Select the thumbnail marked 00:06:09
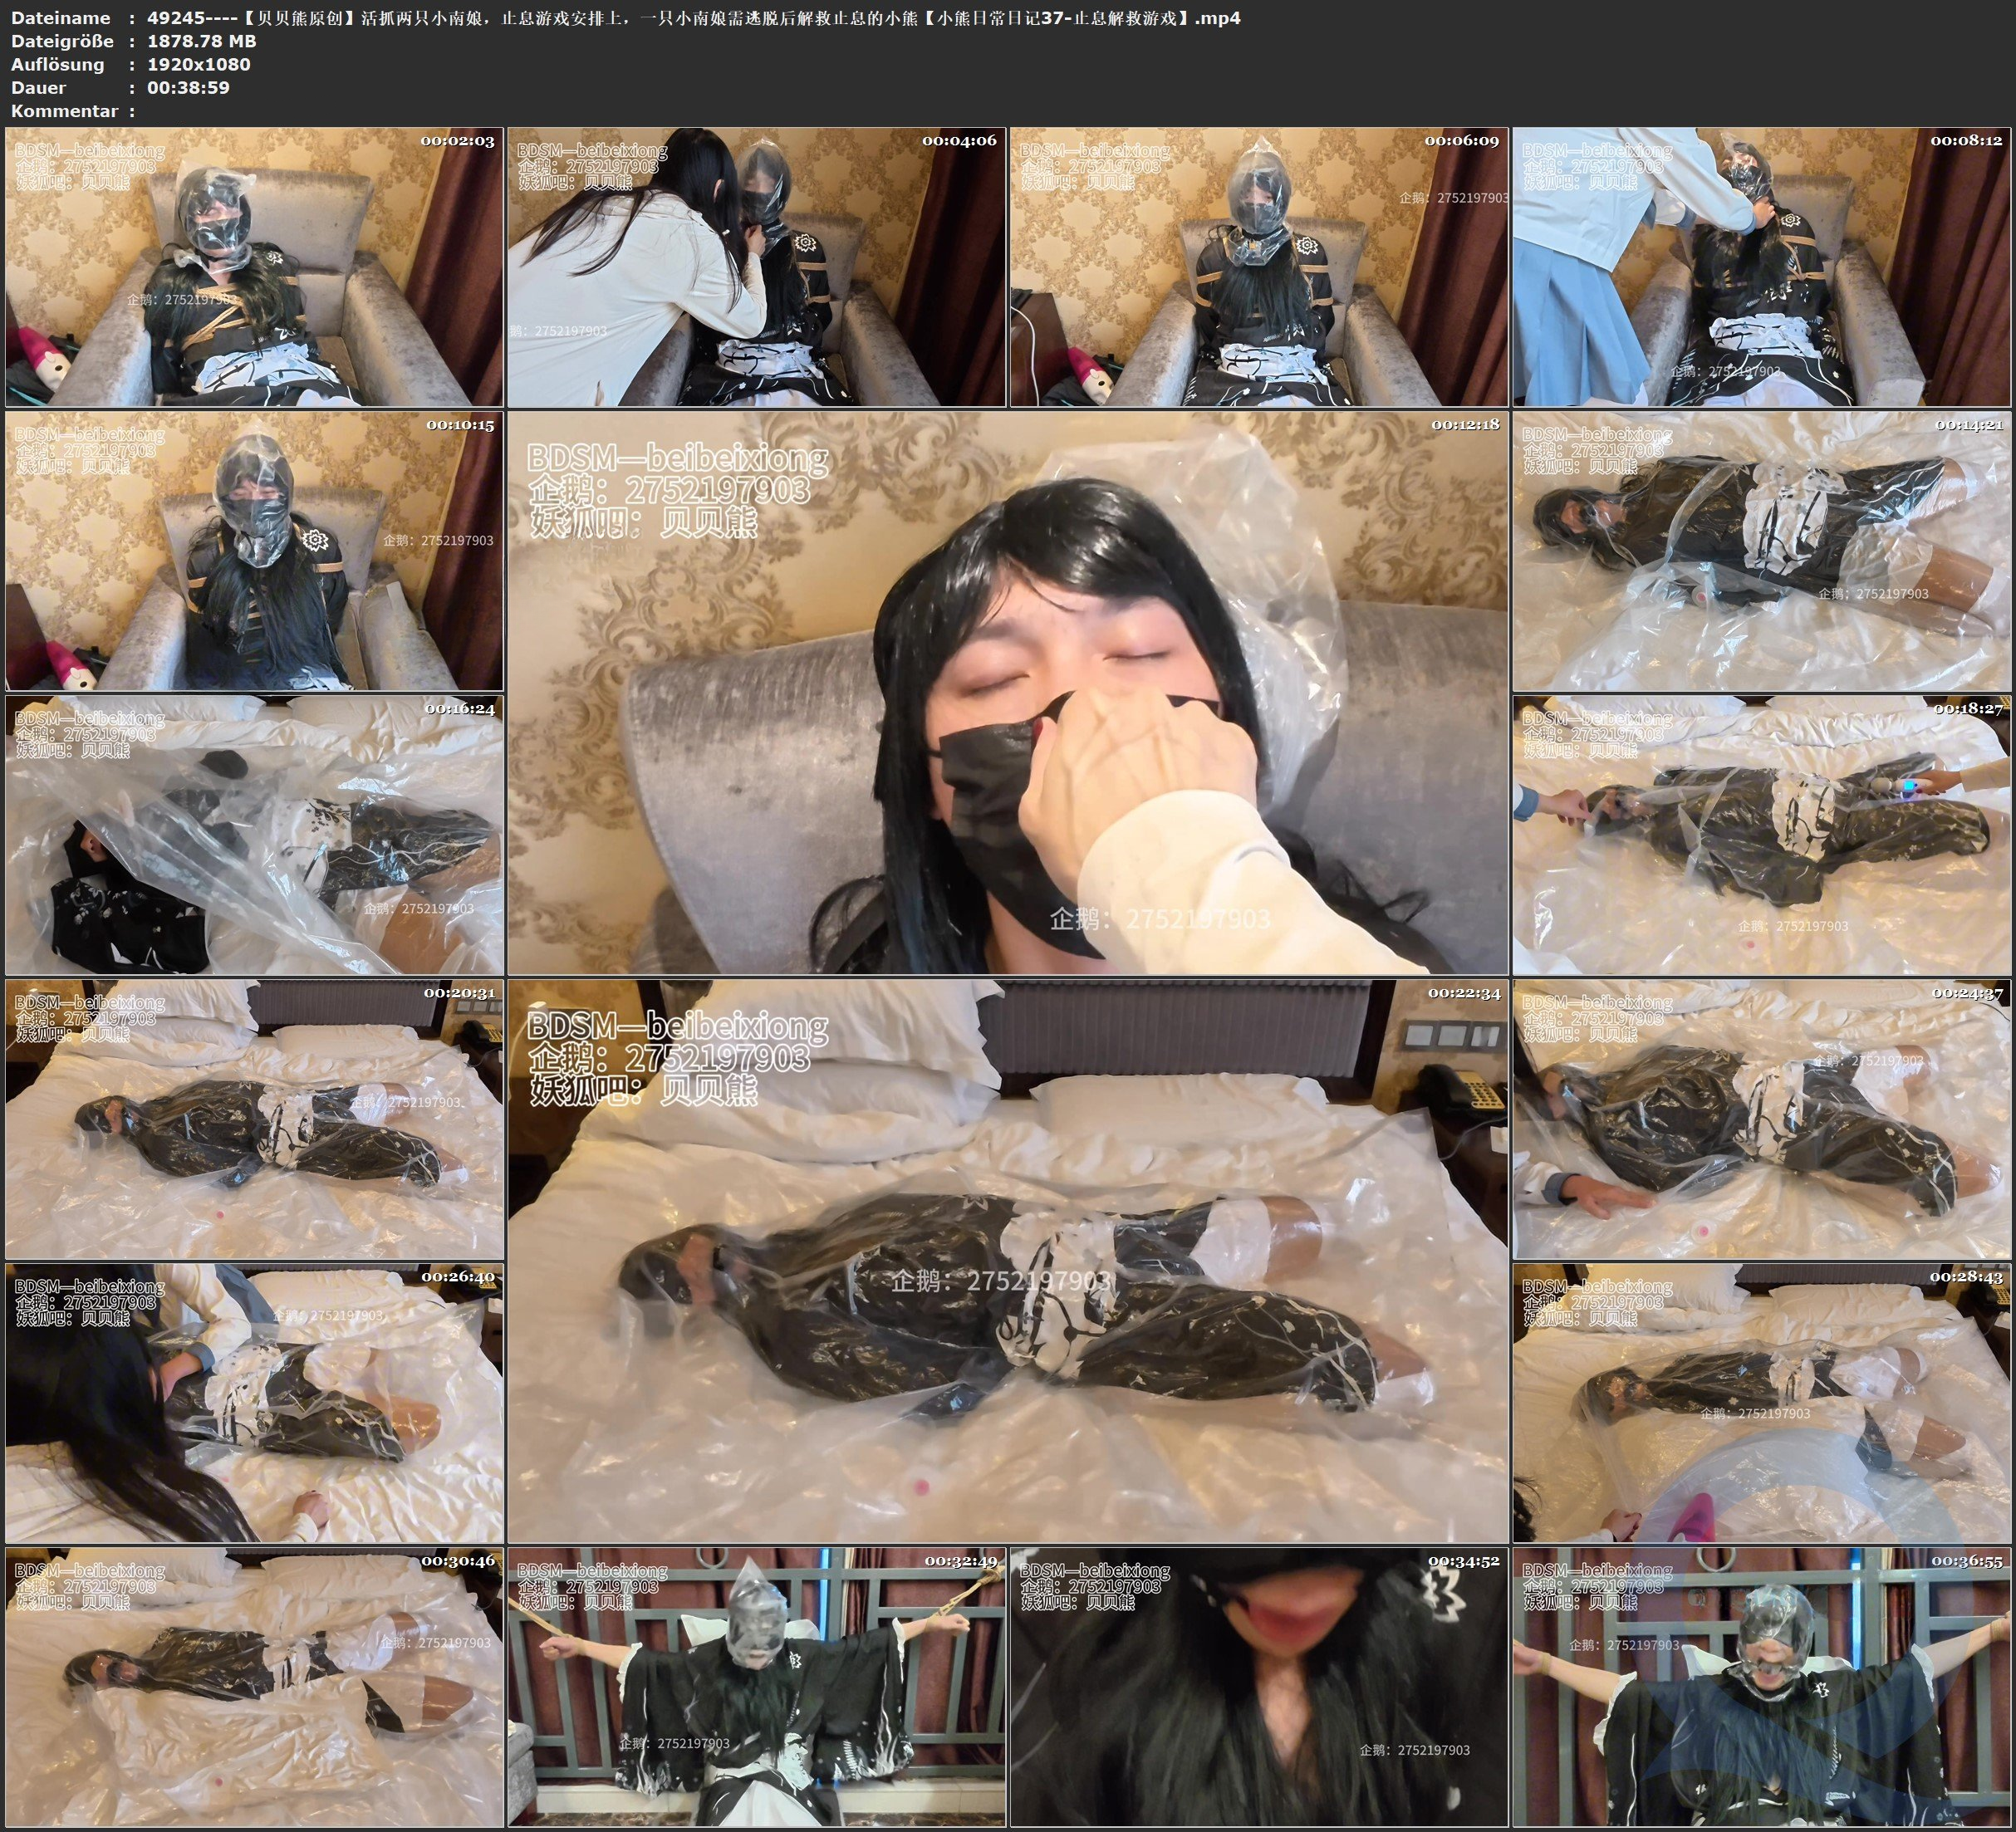The image size is (2016, 1832). pyautogui.click(x=1259, y=267)
